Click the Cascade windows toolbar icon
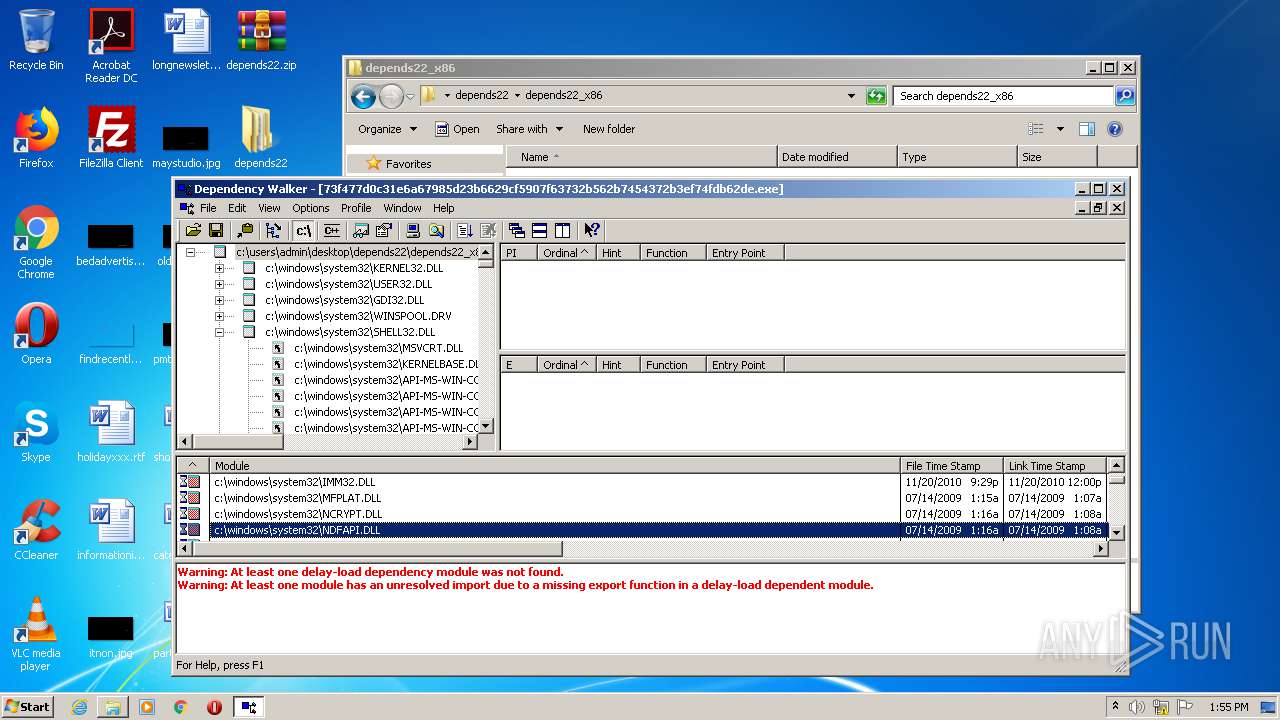This screenshot has width=1280, height=720. pyautogui.click(x=517, y=230)
